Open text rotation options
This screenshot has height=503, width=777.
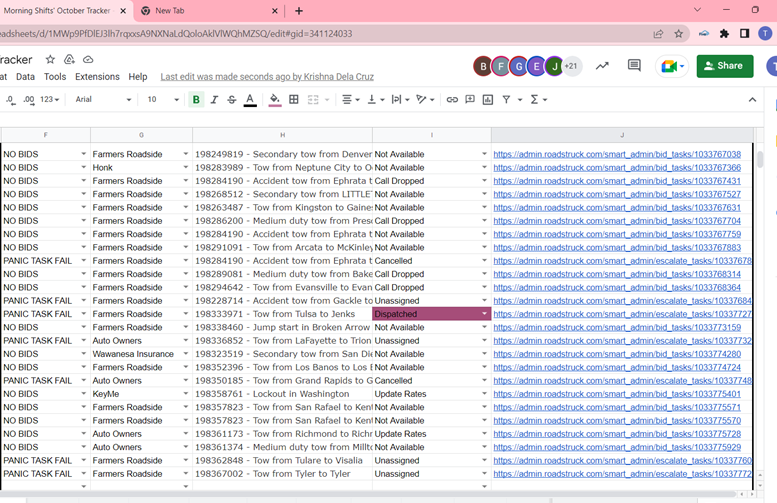point(425,100)
